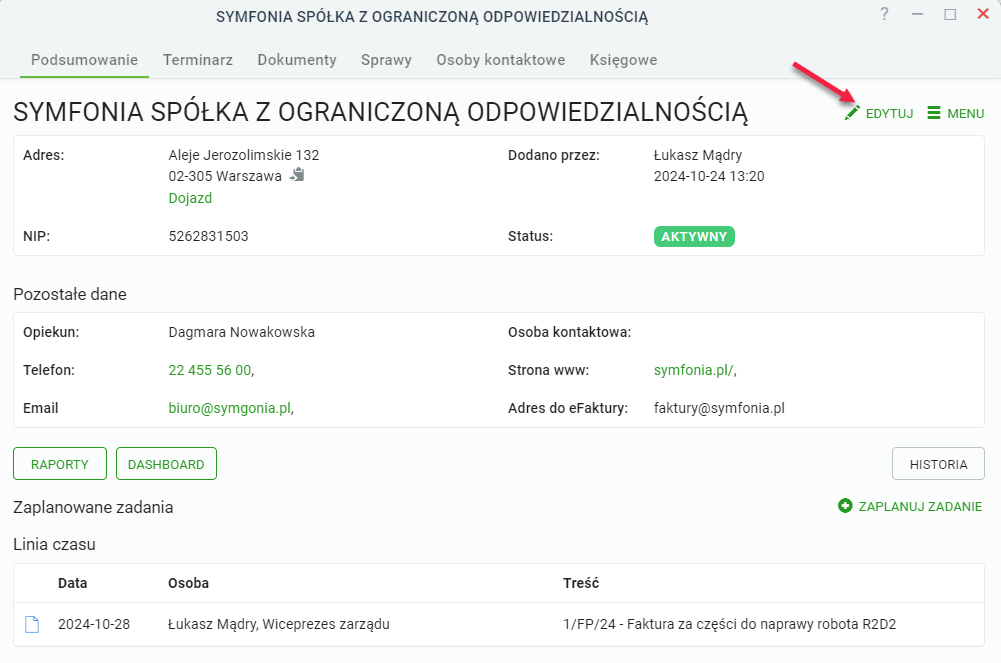The image size is (1001, 663).
Task: Open the hamburger Menu icon
Action: click(x=934, y=113)
